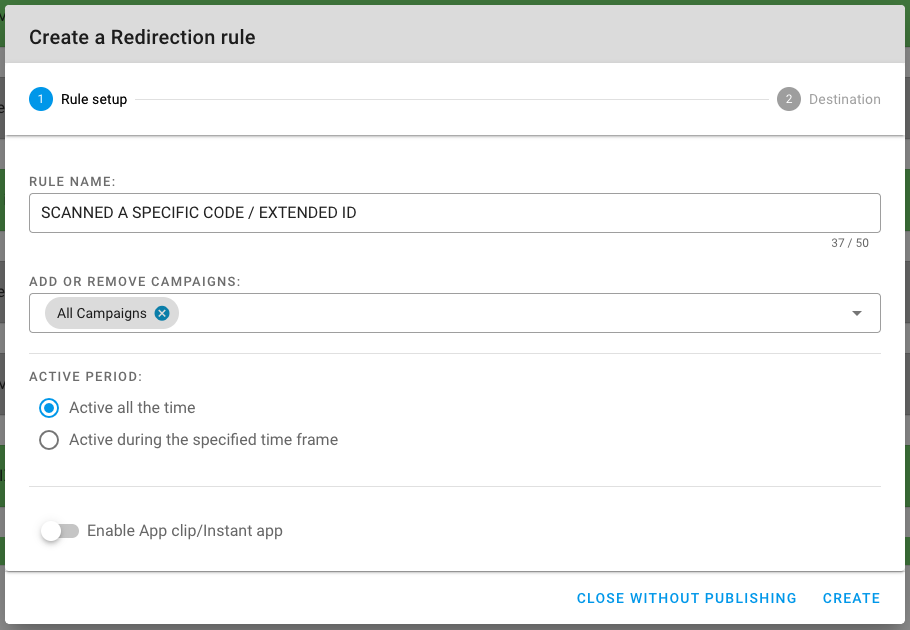The width and height of the screenshot is (910, 630).
Task: Toggle the Enable App clip/Instant app switch
Action: pyautogui.click(x=59, y=531)
